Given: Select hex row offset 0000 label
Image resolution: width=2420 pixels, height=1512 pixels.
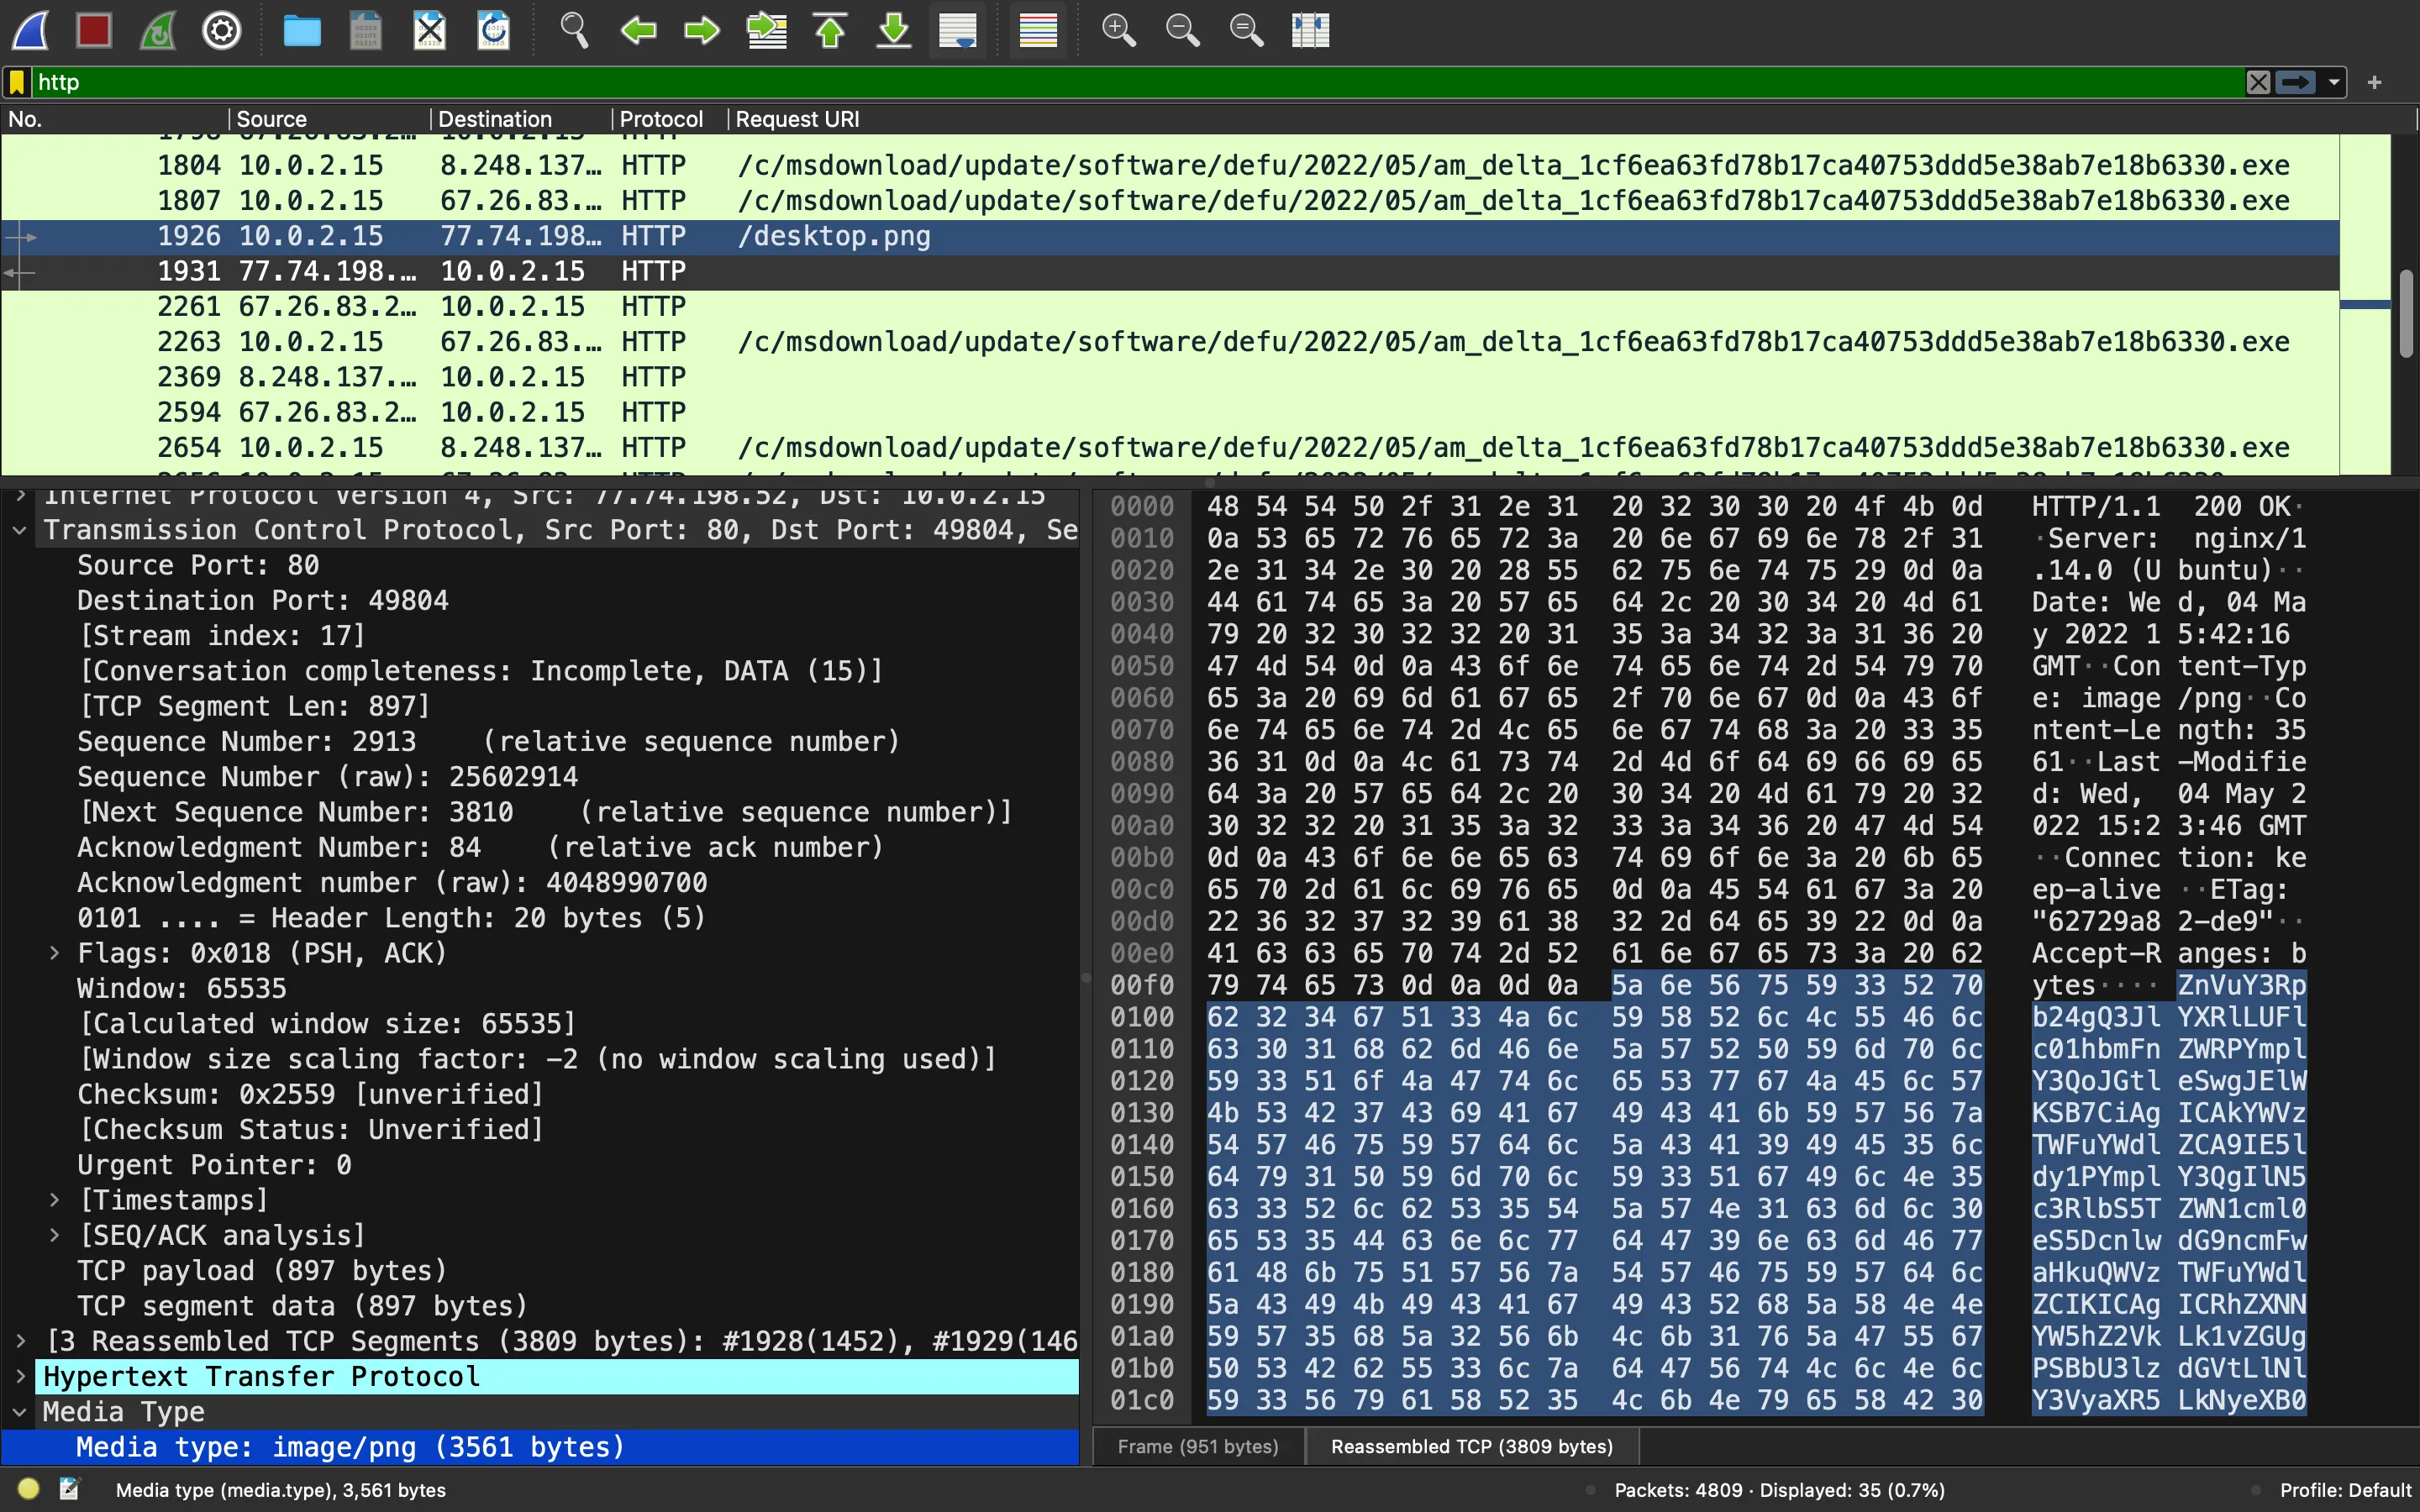Looking at the screenshot, I should (1141, 507).
